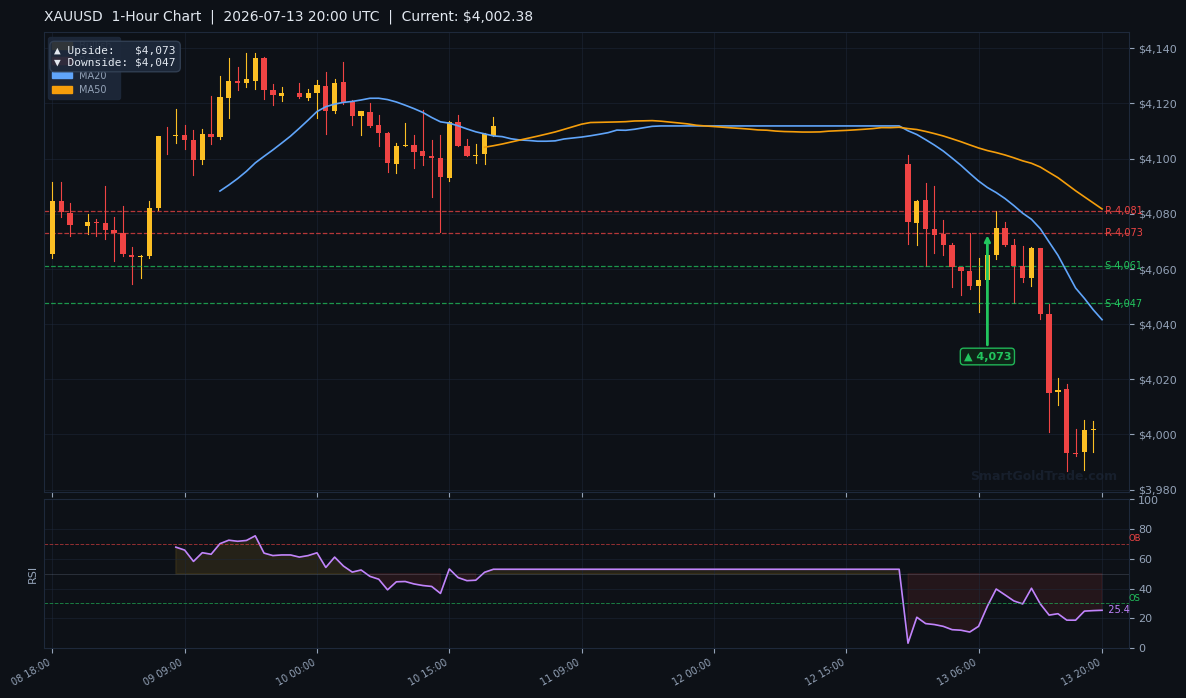Click the $4,000 price axis label
The image size is (1186, 698).
click(x=1157, y=436)
